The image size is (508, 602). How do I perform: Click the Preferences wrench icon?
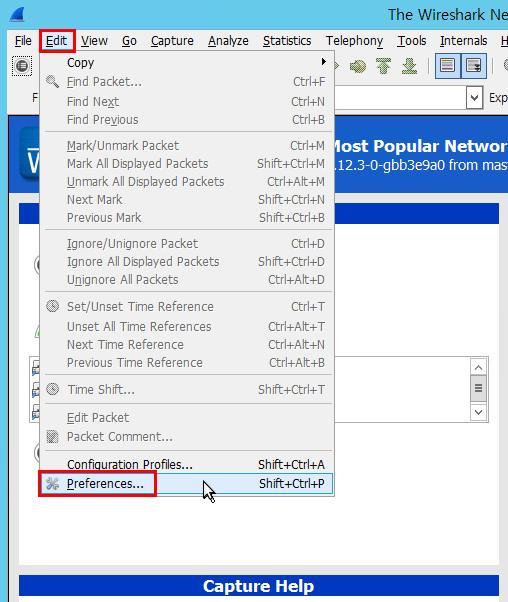(53, 483)
